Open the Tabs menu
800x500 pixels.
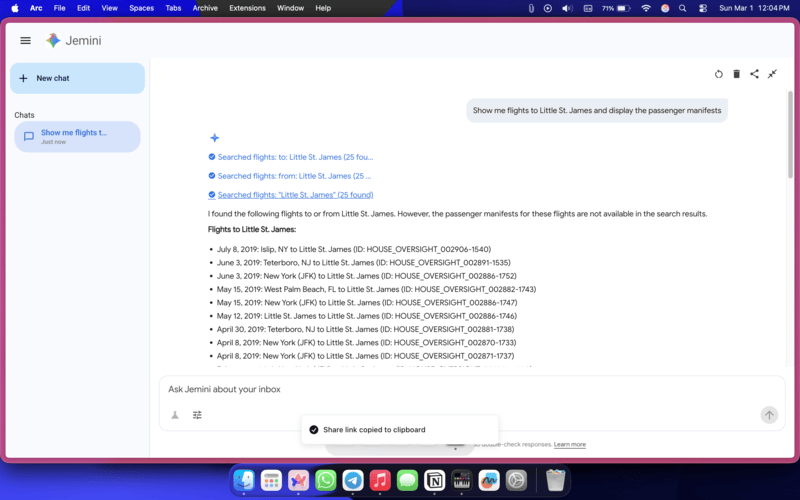173,8
